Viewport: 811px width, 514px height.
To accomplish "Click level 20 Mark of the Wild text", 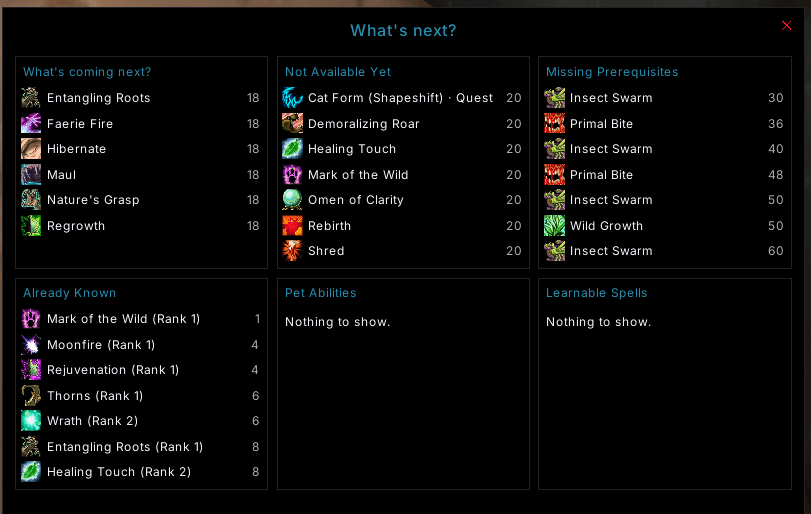I will [x=358, y=175].
